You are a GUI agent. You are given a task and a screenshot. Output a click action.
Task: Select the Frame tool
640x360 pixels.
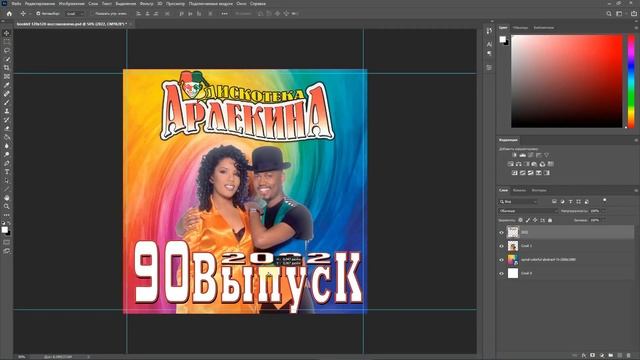click(x=7, y=76)
